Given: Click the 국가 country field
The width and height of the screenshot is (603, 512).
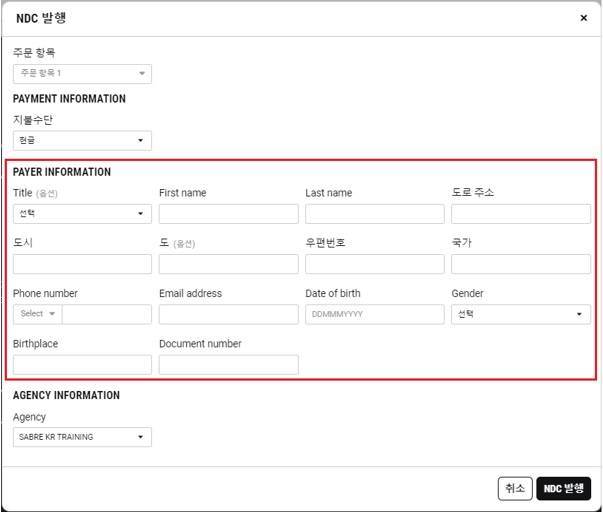Looking at the screenshot, I should (x=521, y=264).
